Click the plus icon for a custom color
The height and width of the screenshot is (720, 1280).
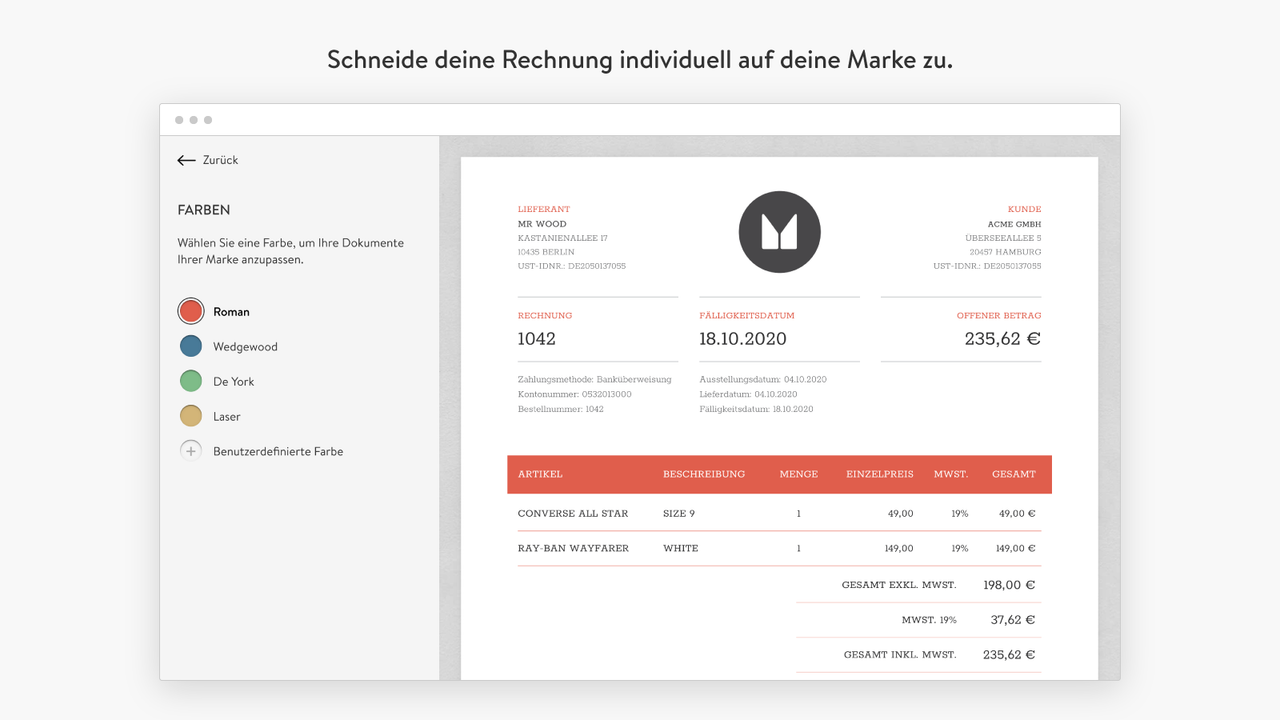191,451
